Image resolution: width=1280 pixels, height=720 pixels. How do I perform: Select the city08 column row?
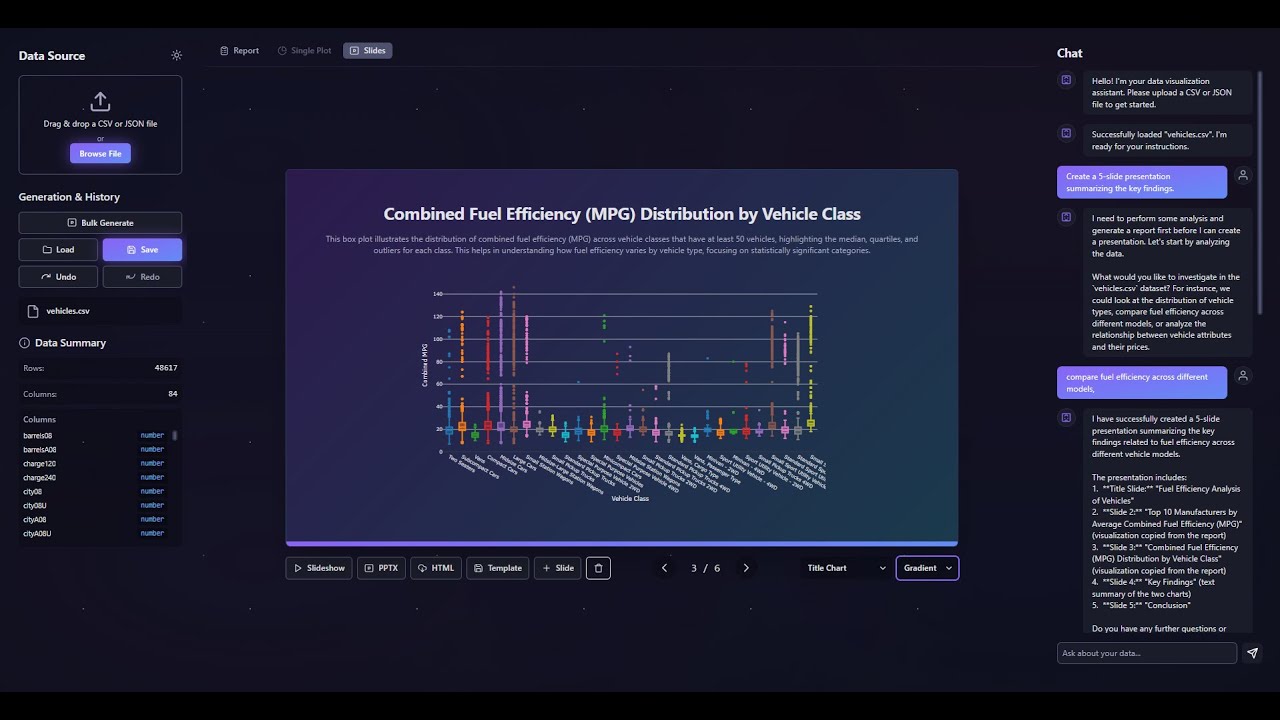coord(96,492)
